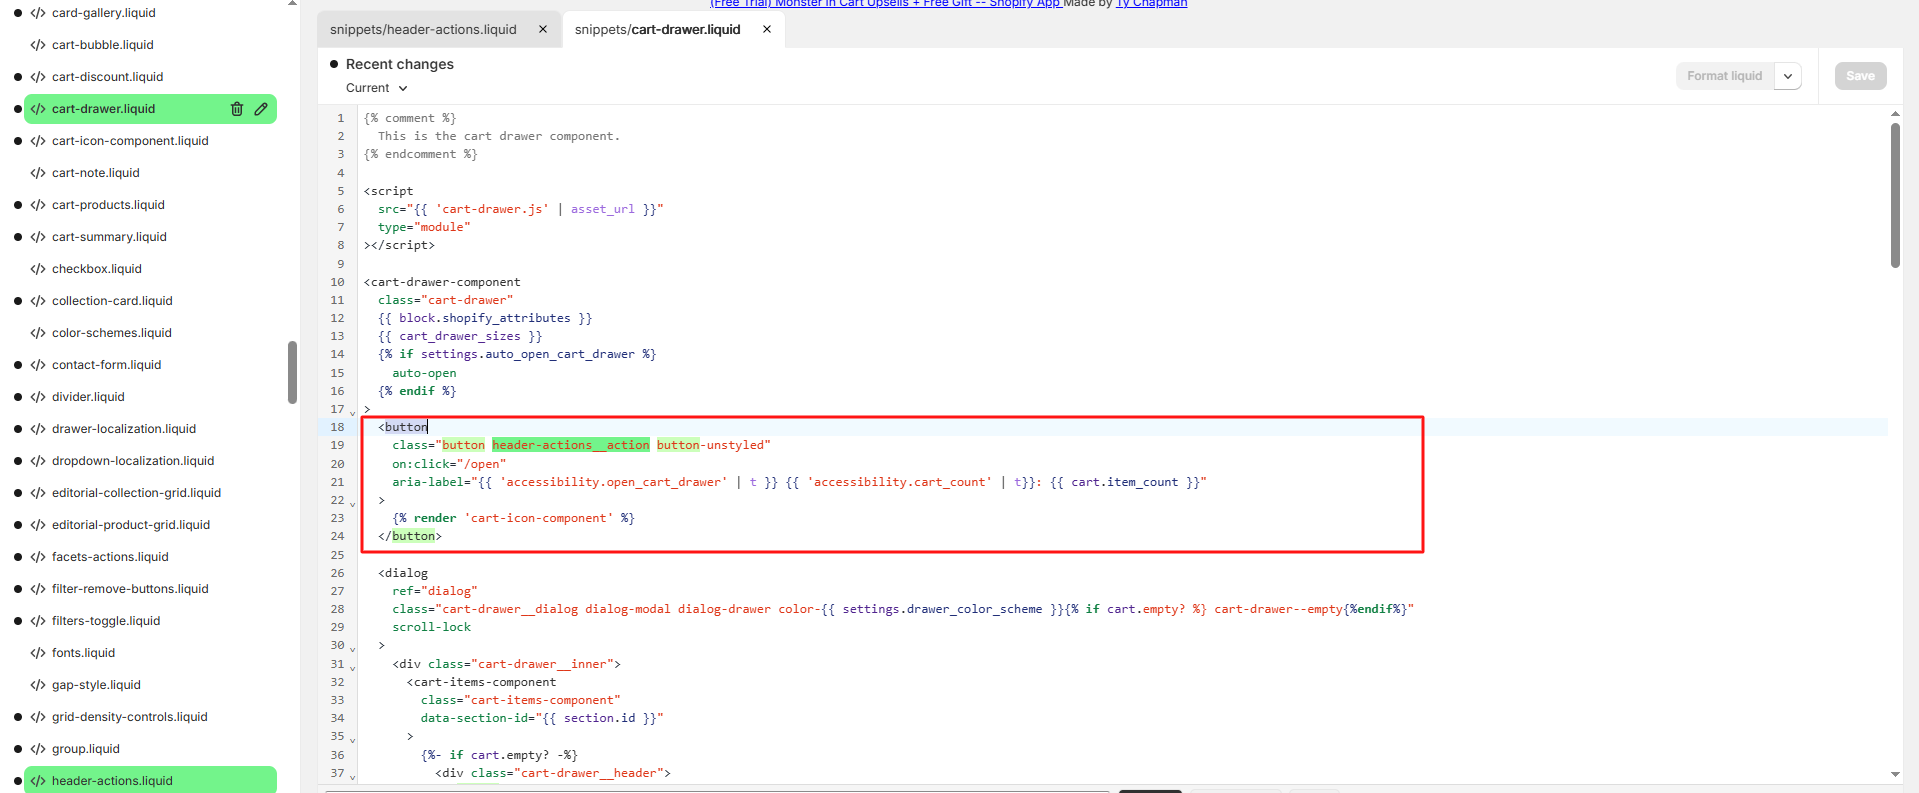Open facets-actions.liquid file
Viewport: 1919px width, 793px height.
point(110,557)
